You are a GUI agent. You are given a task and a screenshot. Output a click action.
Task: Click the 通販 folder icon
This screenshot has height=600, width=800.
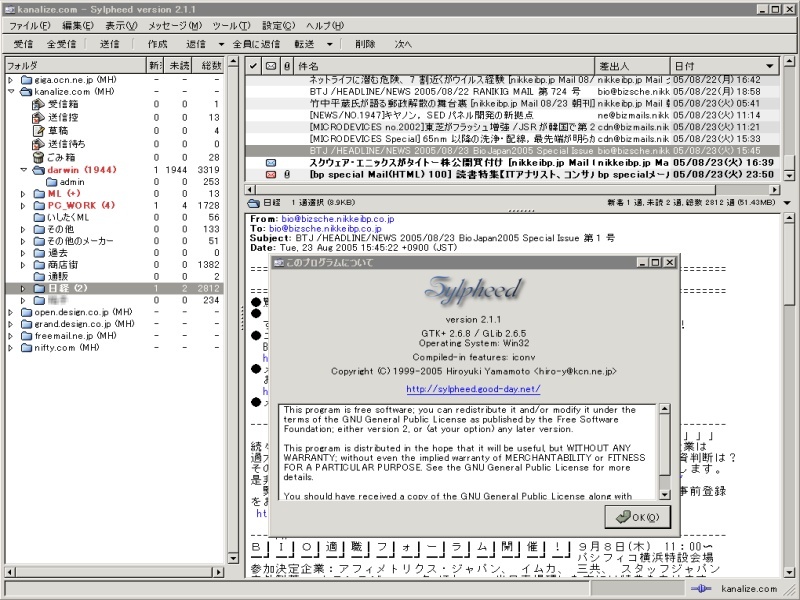tap(39, 277)
